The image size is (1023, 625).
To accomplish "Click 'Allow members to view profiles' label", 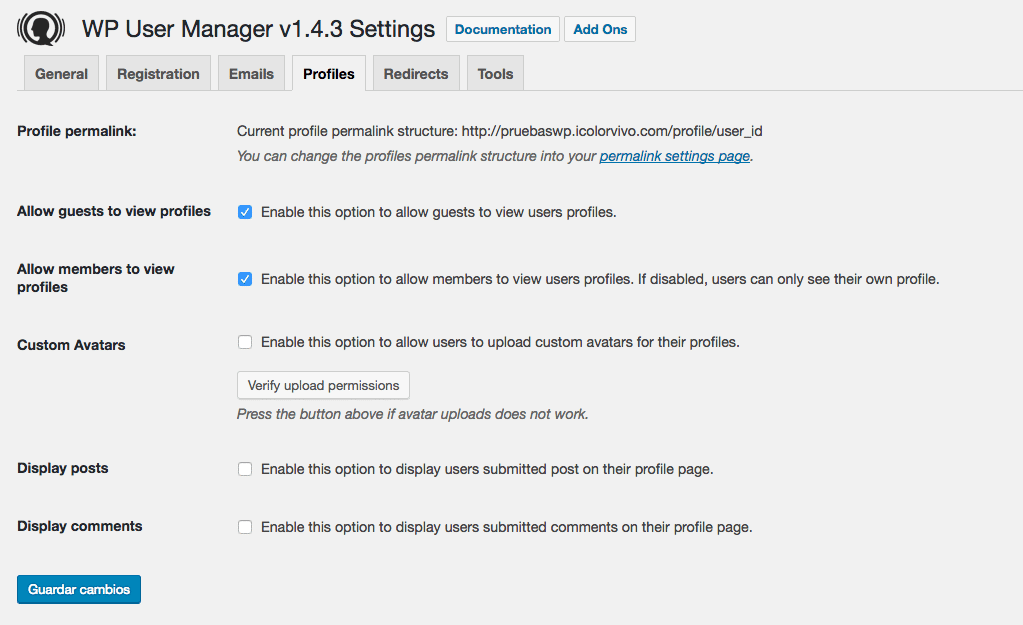I will 96,278.
